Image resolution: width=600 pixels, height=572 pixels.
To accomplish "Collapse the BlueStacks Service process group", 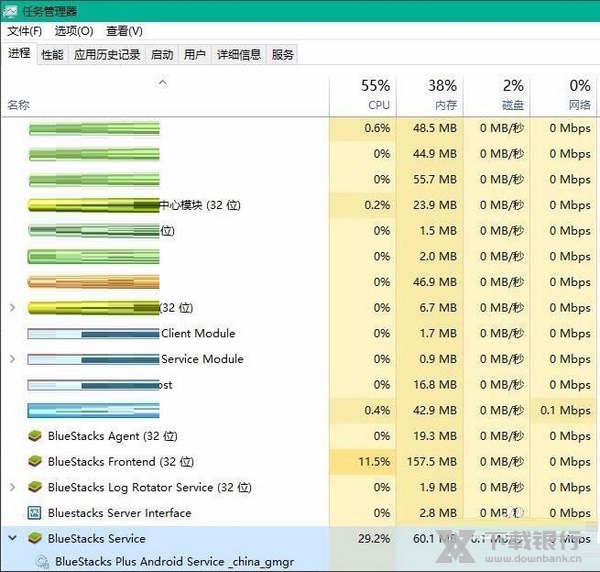I will pyautogui.click(x=12, y=539).
